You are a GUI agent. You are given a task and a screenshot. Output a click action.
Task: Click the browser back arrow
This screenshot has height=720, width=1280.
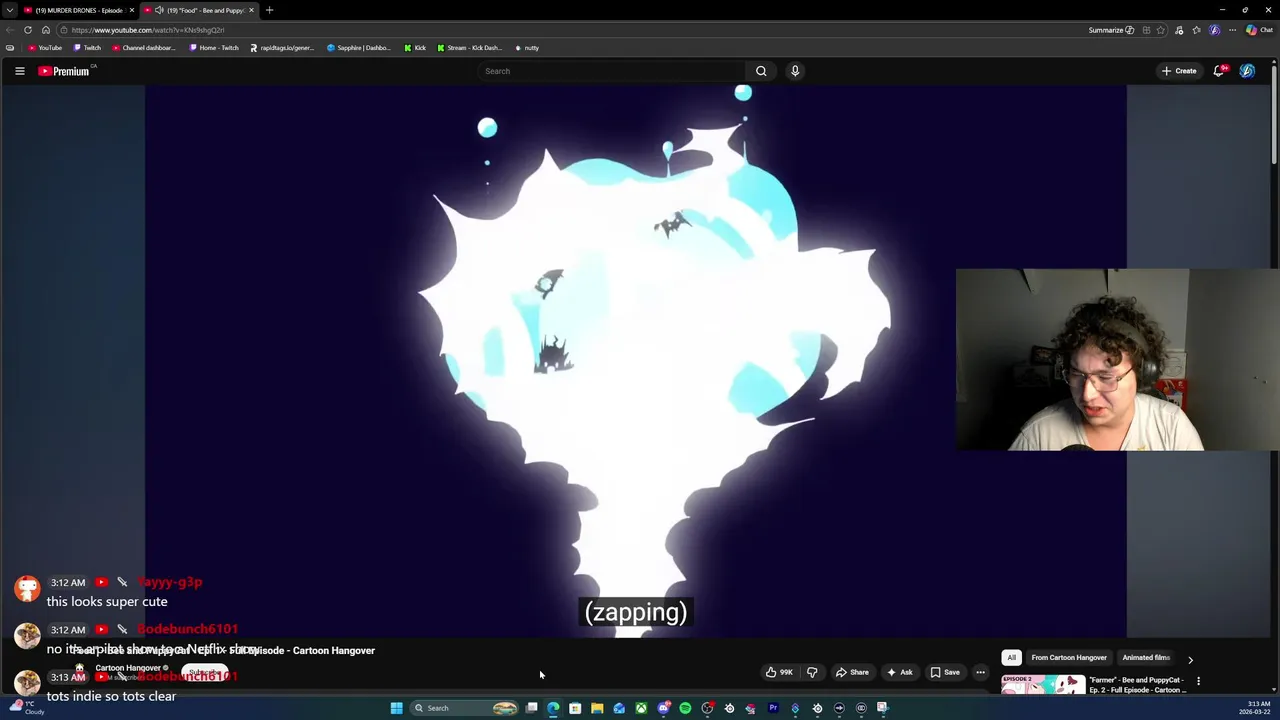[x=10, y=30]
